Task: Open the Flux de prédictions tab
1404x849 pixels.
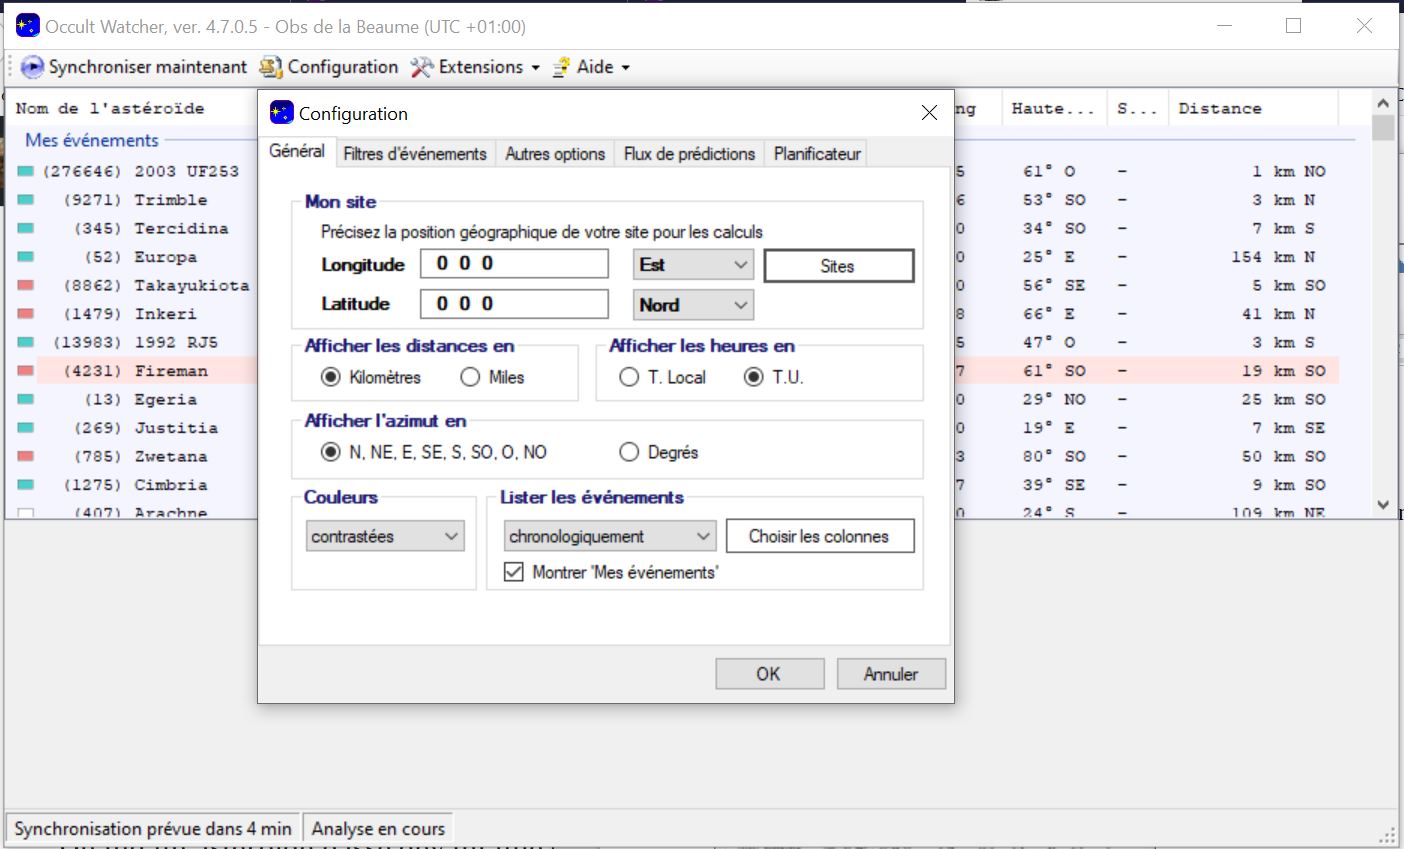Action: [689, 154]
